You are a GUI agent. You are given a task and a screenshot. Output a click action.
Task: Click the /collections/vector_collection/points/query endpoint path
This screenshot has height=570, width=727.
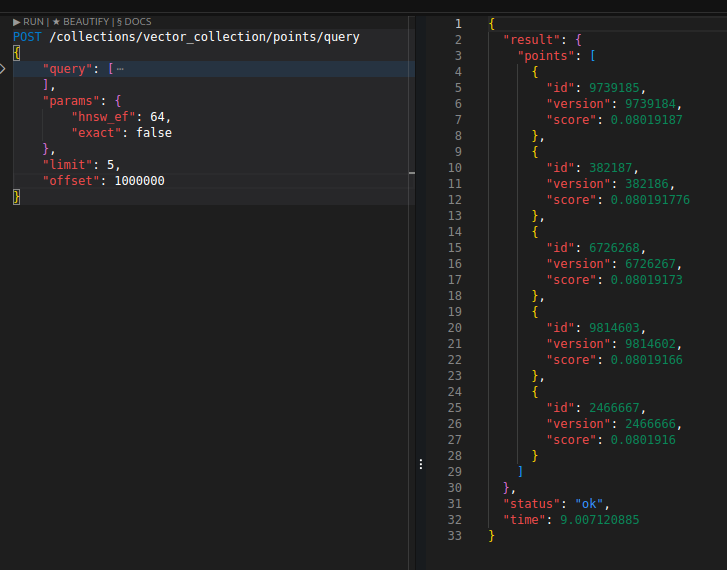coord(204,37)
